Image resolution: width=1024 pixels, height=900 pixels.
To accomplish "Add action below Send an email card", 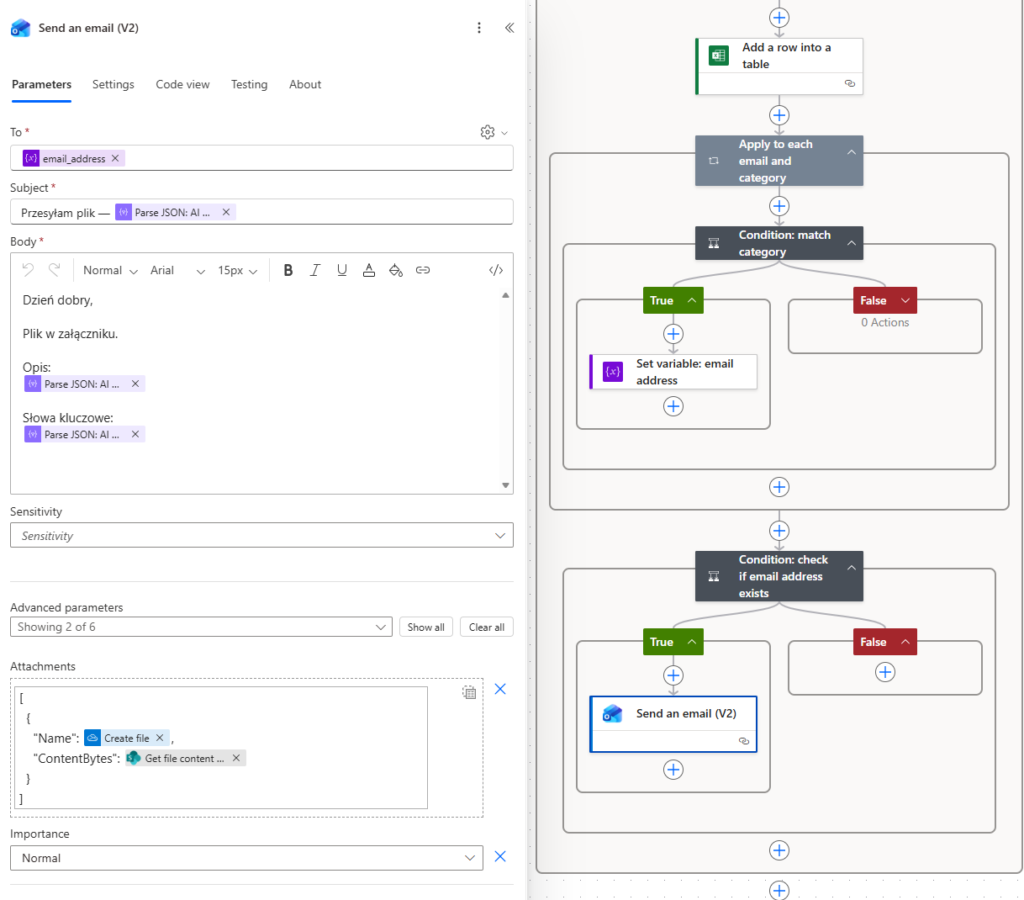I will [x=673, y=770].
